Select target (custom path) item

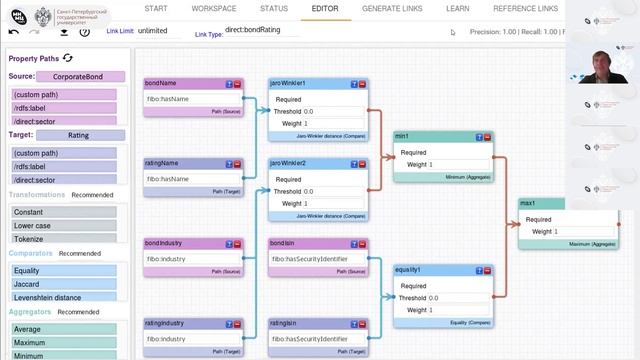click(x=64, y=153)
